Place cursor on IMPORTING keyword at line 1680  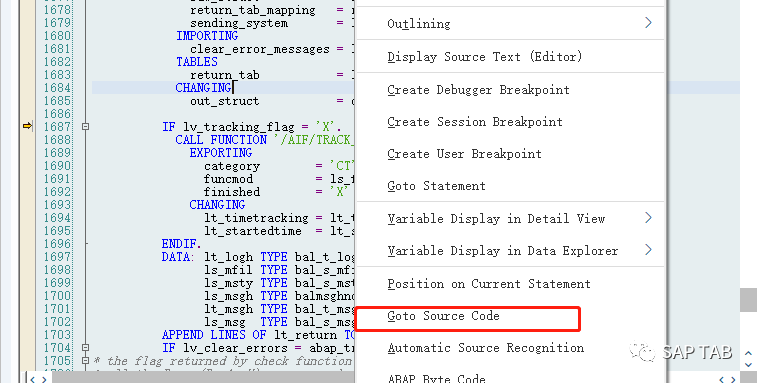207,36
